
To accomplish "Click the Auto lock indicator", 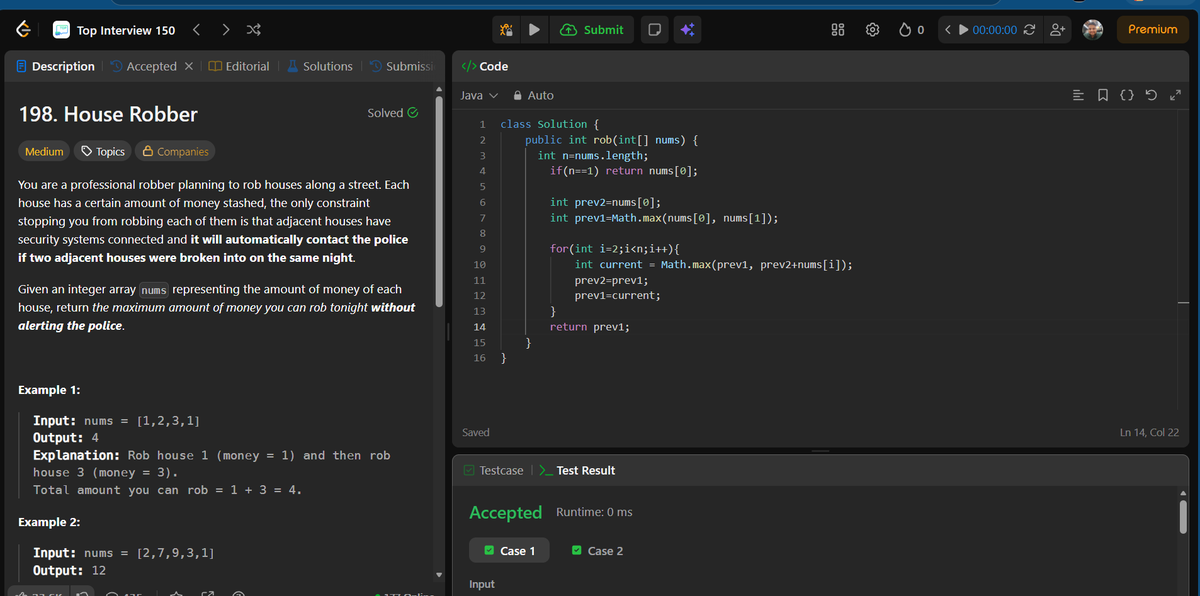I will click(x=533, y=95).
